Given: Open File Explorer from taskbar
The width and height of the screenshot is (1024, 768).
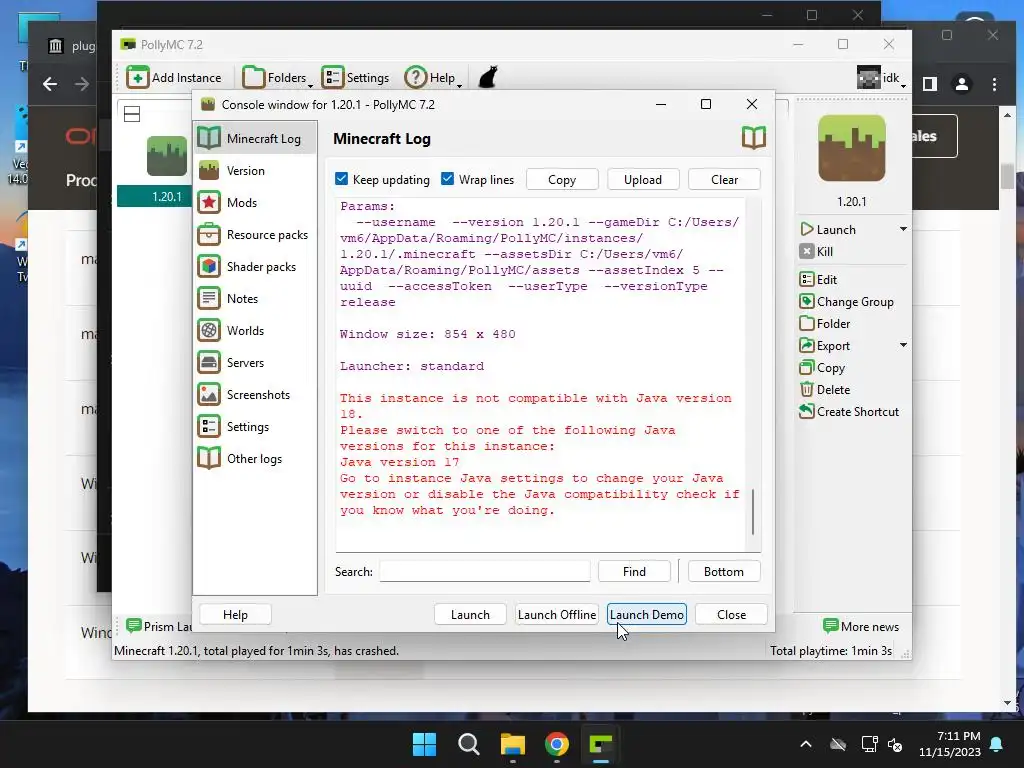Looking at the screenshot, I should coord(513,744).
